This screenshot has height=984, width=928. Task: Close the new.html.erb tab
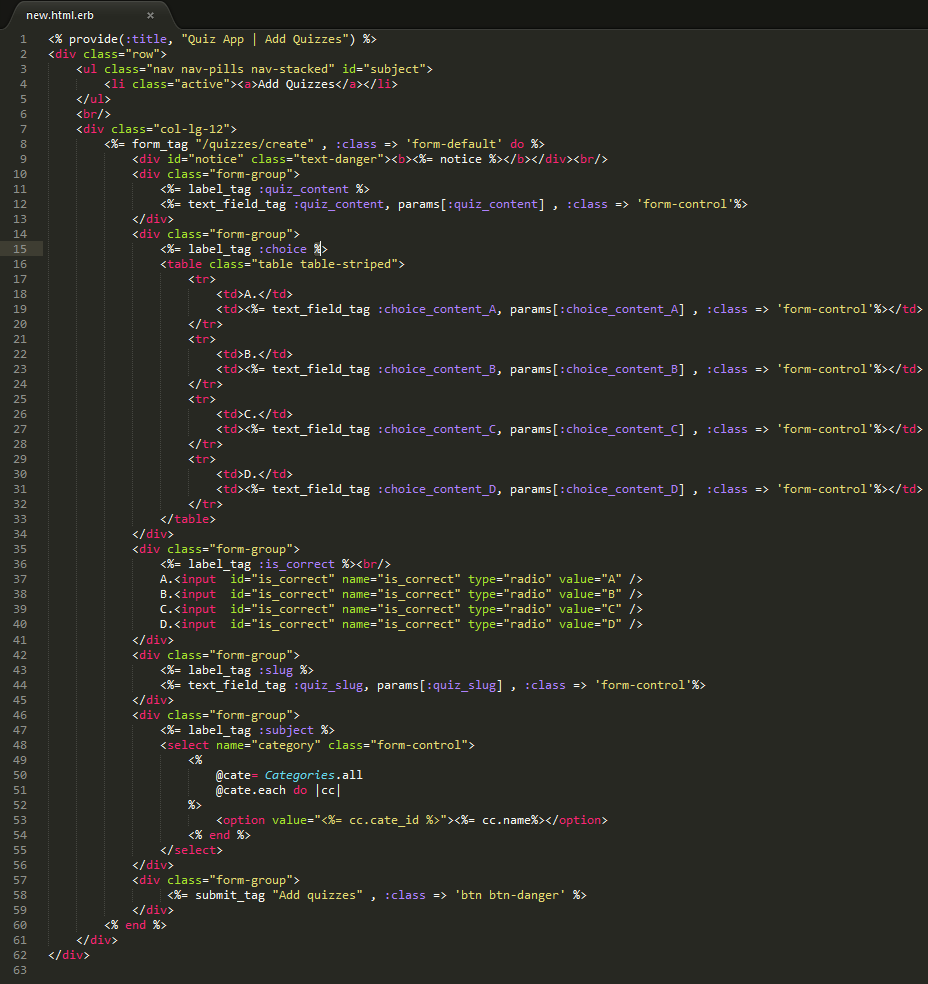150,15
